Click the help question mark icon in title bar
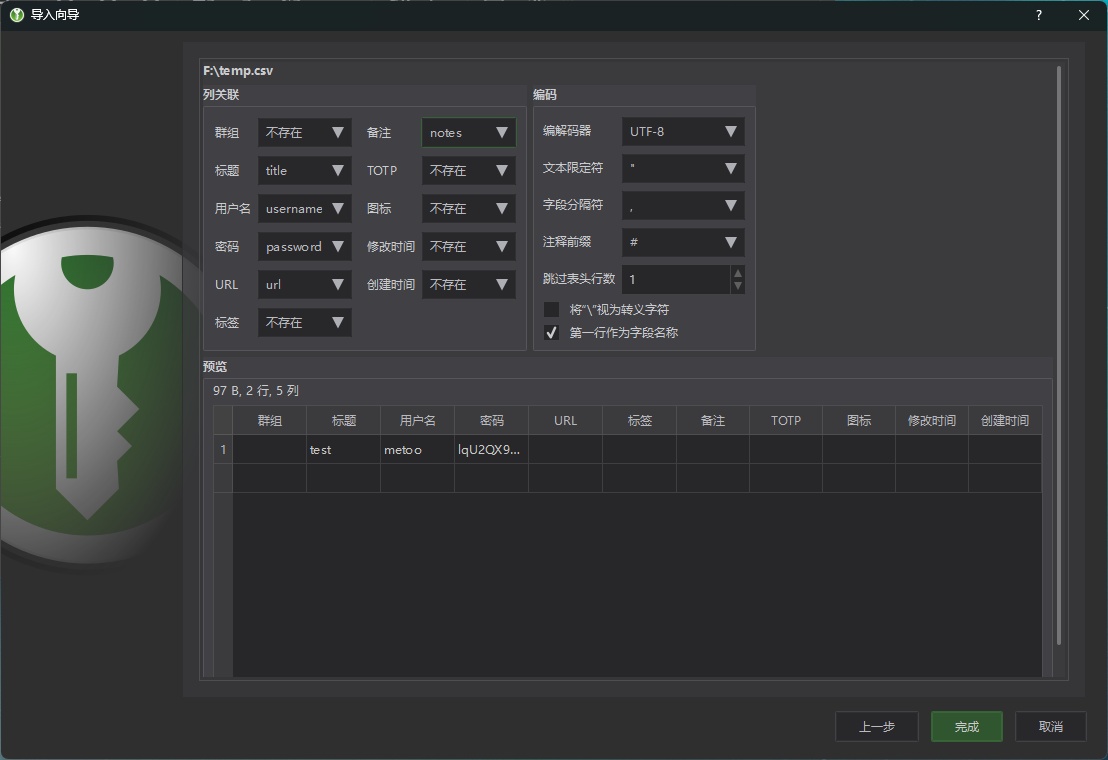The image size is (1108, 760). (x=1038, y=15)
